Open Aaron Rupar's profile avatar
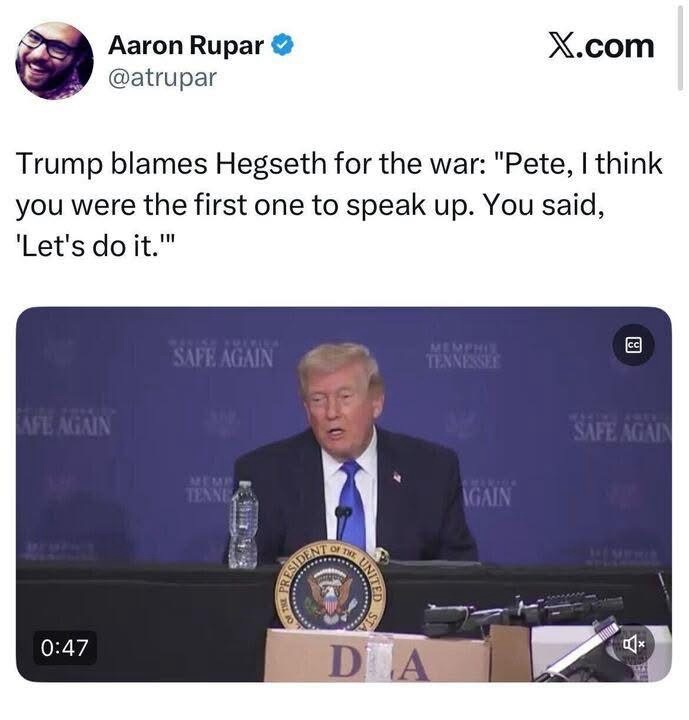Image resolution: width=689 pixels, height=720 pixels. (54, 61)
